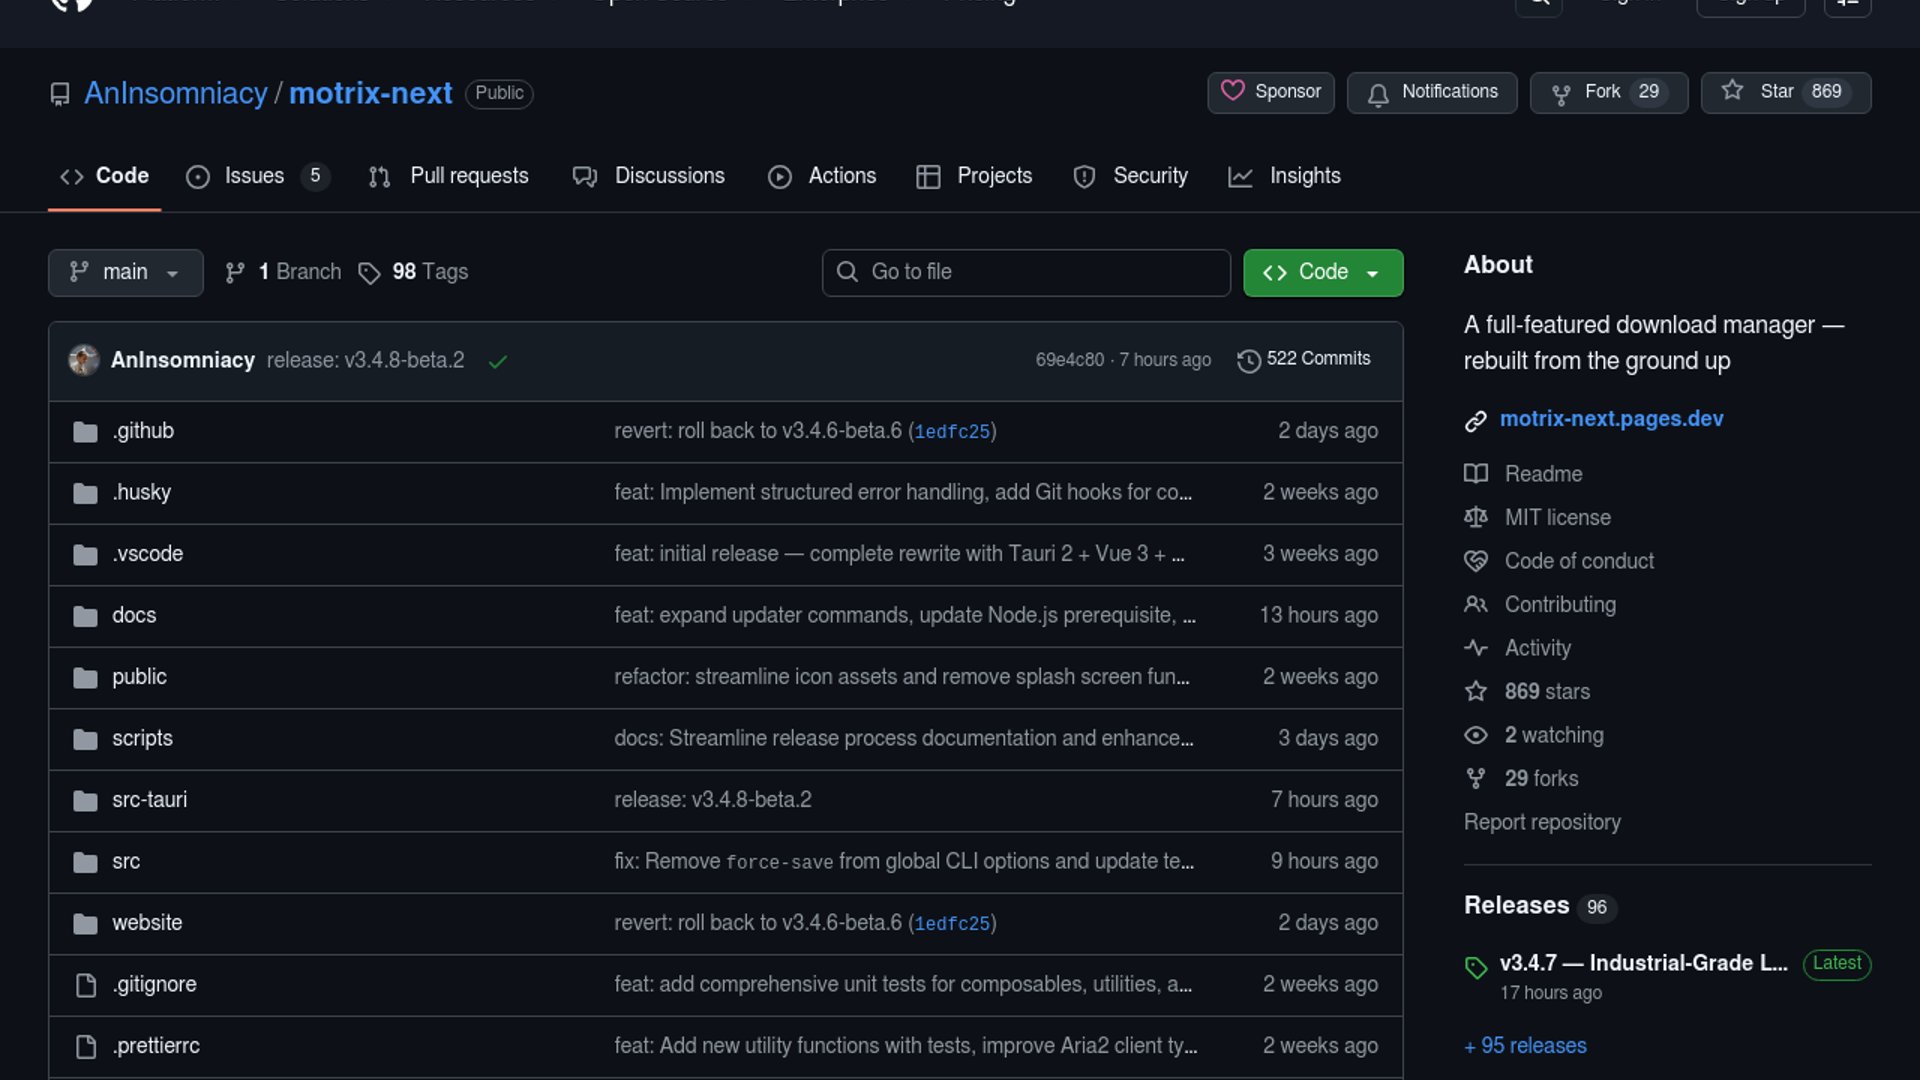Open the src-tauri folder
1920x1080 pixels.
(x=149, y=800)
